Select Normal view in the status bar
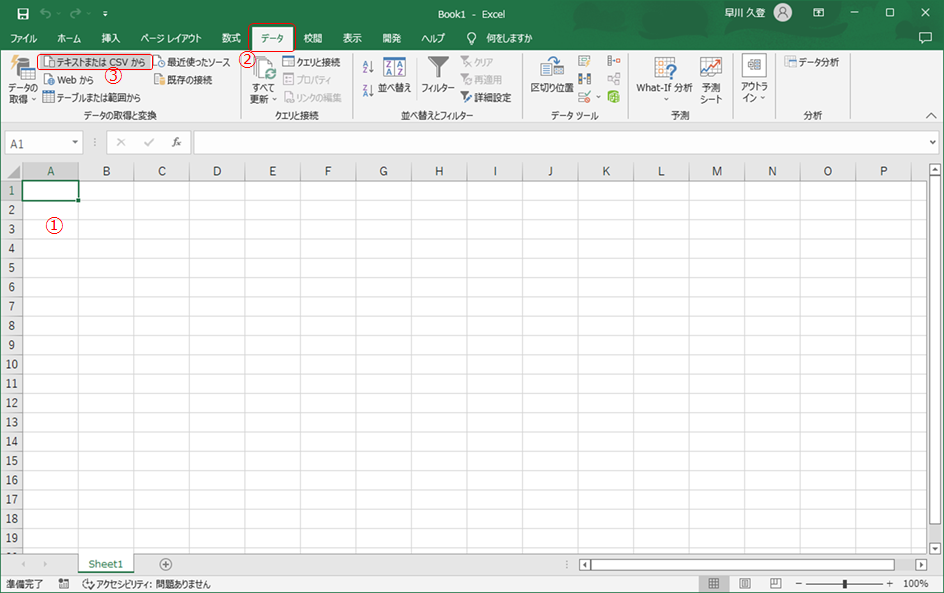944x593 pixels. click(713, 583)
